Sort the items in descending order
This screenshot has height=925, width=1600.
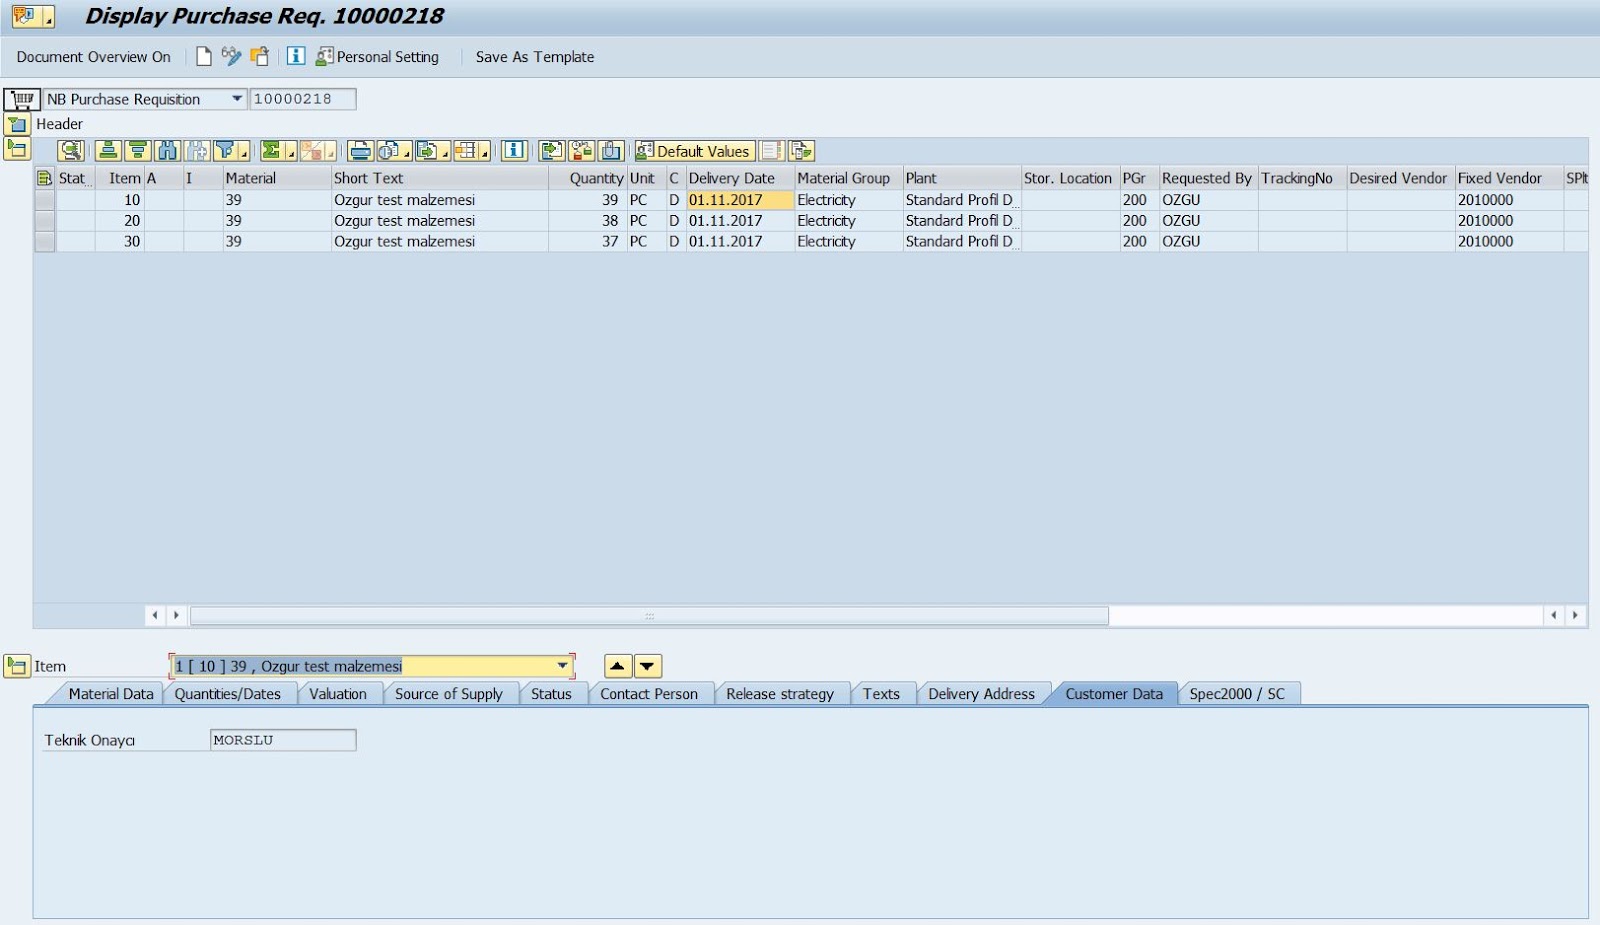(x=137, y=150)
